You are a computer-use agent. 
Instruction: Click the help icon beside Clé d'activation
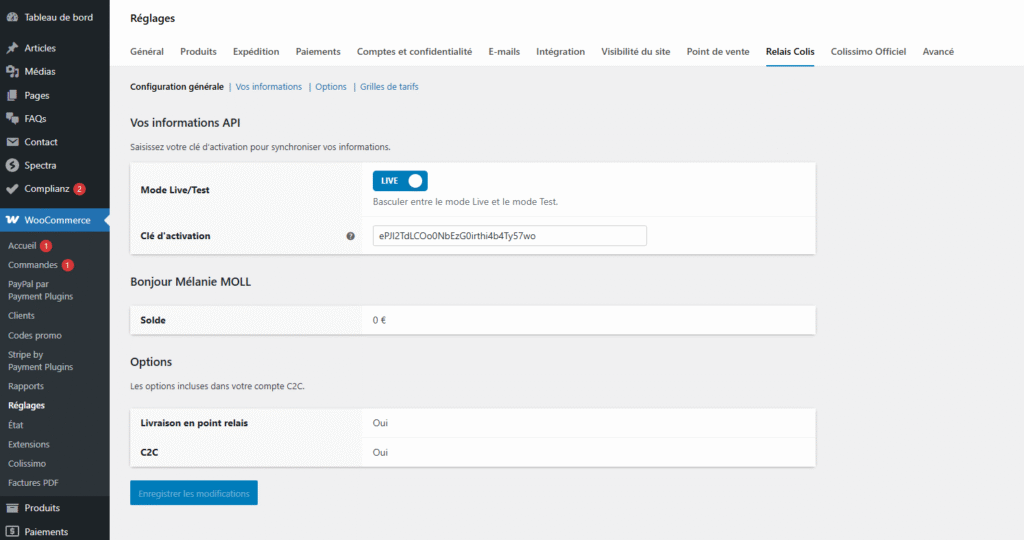coord(350,236)
